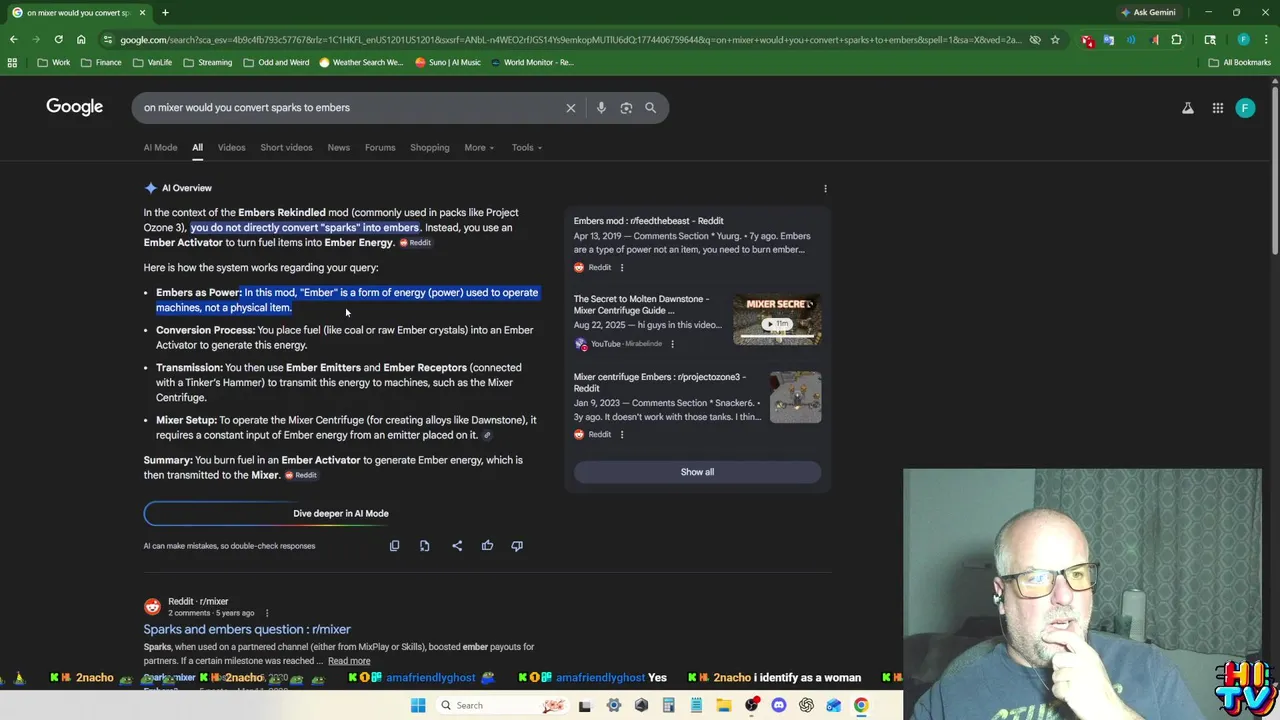Open options for the YouTube Mirabelinde source

[672, 344]
